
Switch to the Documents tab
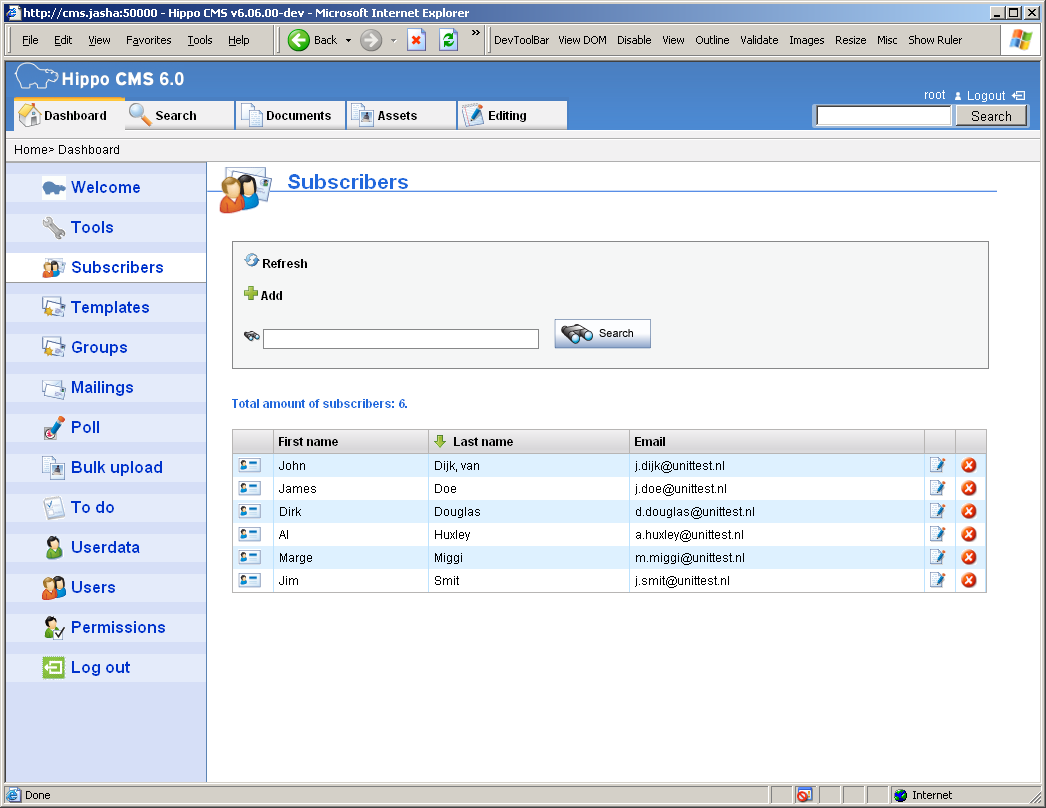(x=290, y=116)
